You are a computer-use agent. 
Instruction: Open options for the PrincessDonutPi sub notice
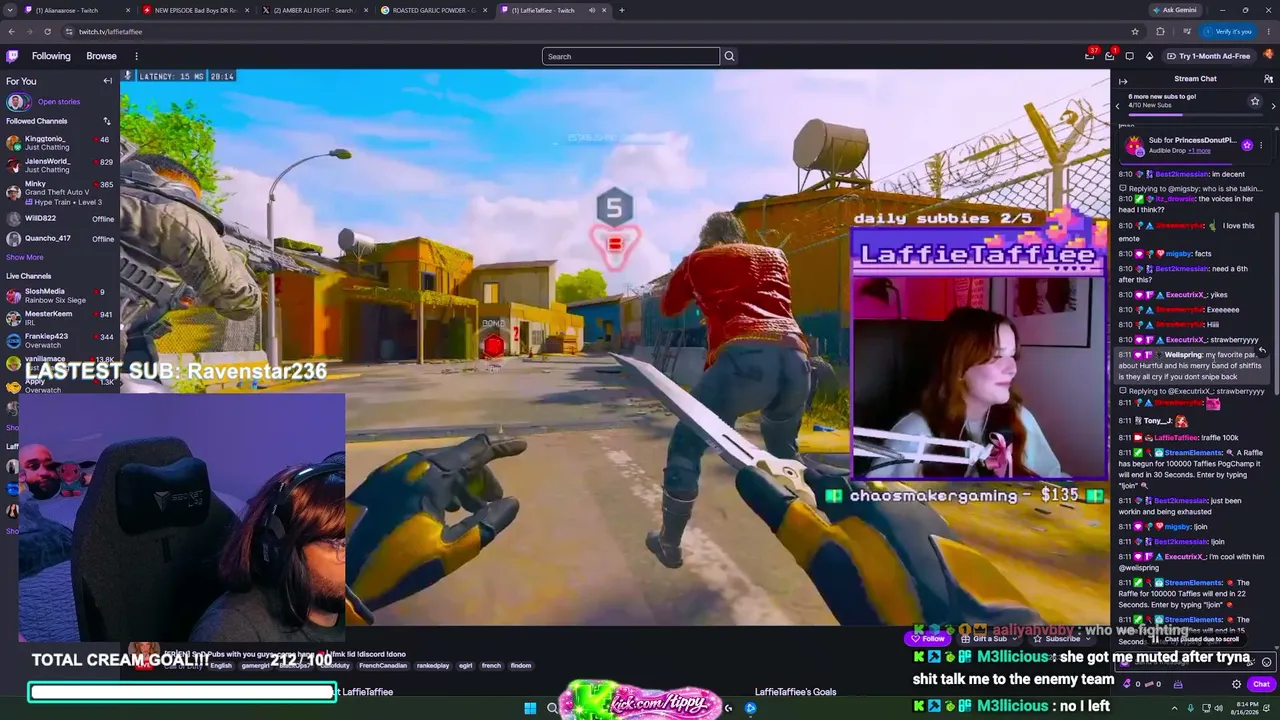(x=1261, y=145)
